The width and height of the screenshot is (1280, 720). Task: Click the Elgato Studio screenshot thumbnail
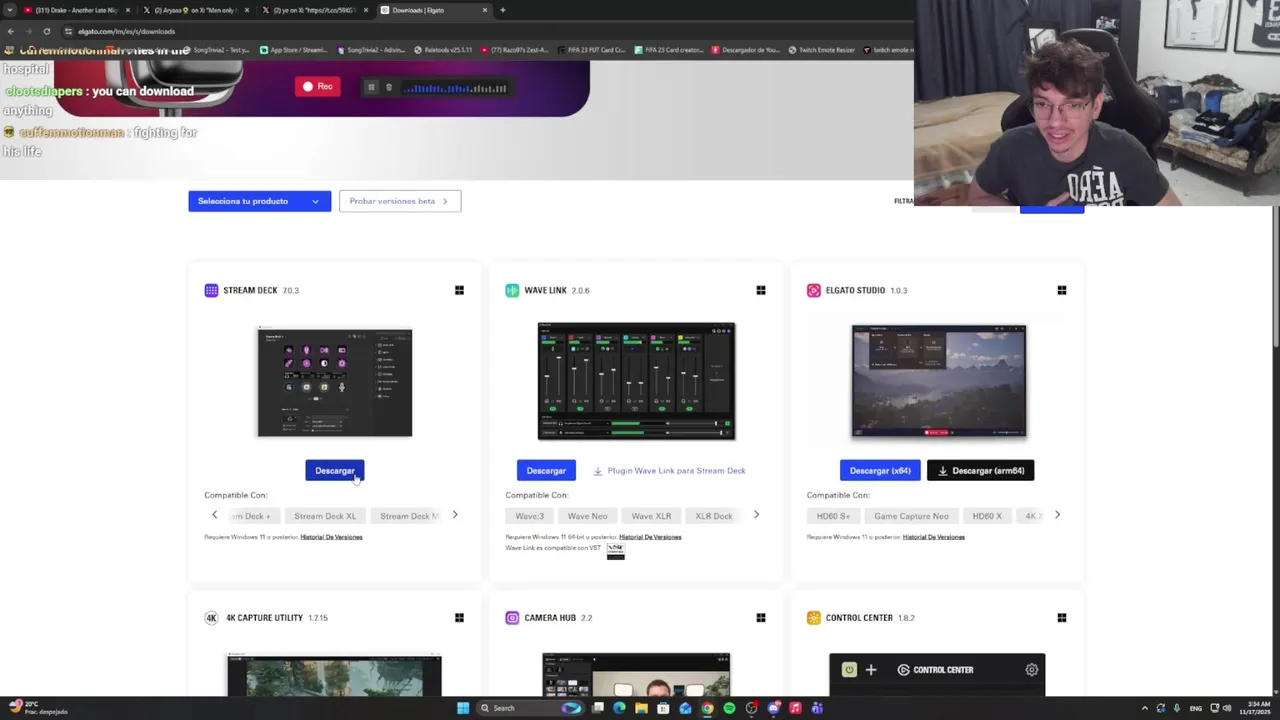[938, 381]
